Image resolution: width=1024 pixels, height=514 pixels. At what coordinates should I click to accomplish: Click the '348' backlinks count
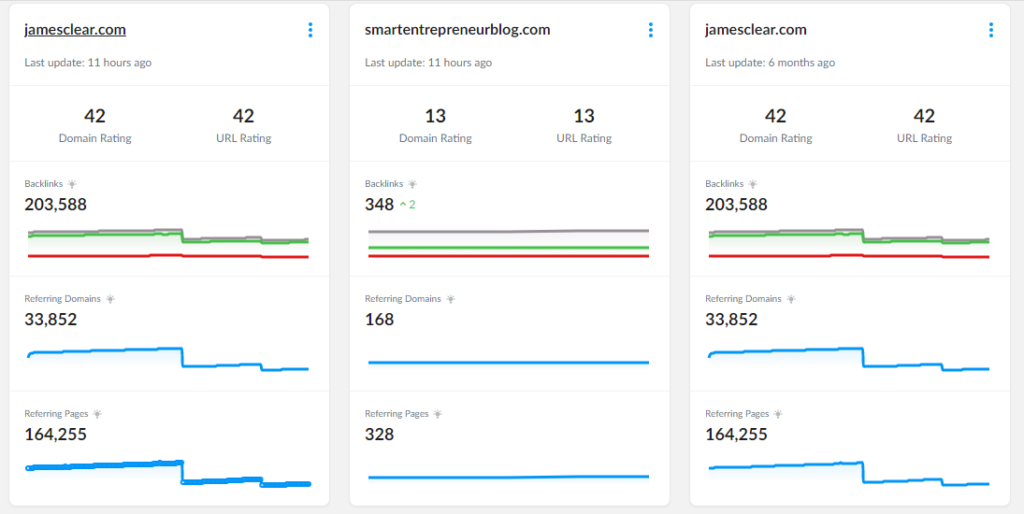click(379, 204)
